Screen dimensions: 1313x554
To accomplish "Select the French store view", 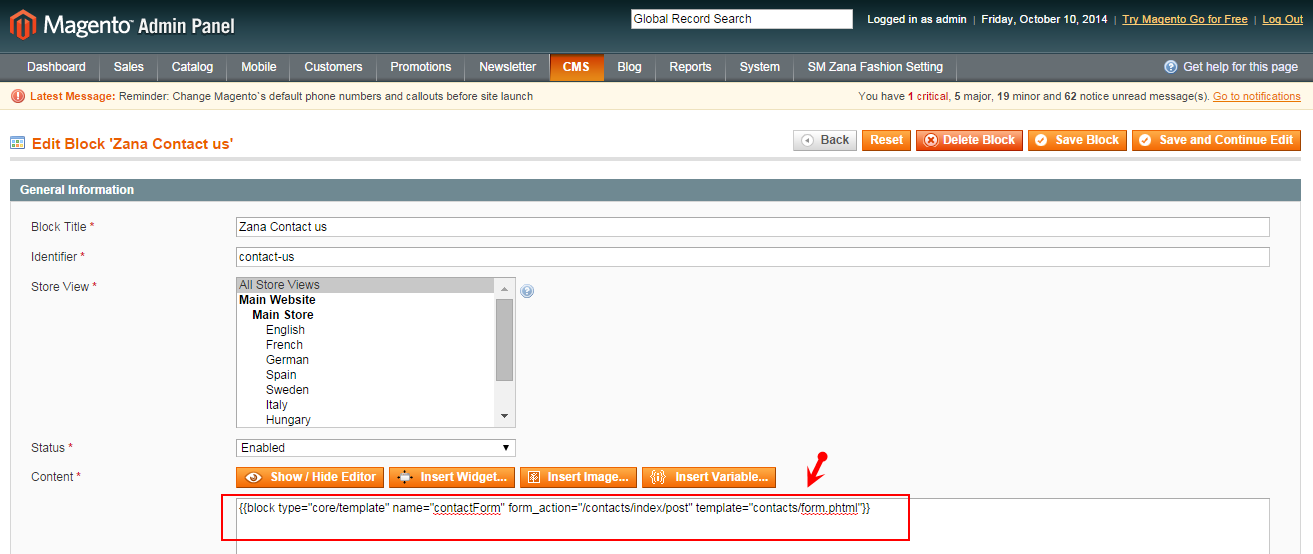I will [x=366, y=345].
